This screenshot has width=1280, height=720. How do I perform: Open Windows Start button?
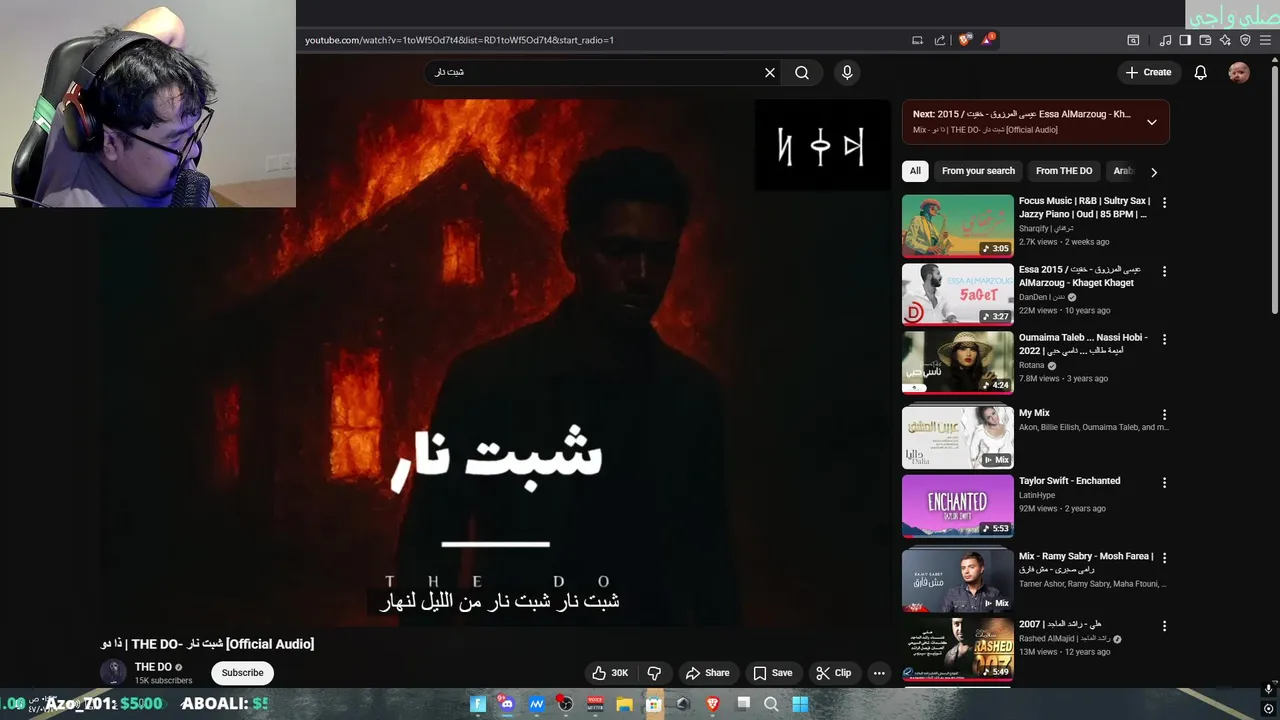click(800, 704)
